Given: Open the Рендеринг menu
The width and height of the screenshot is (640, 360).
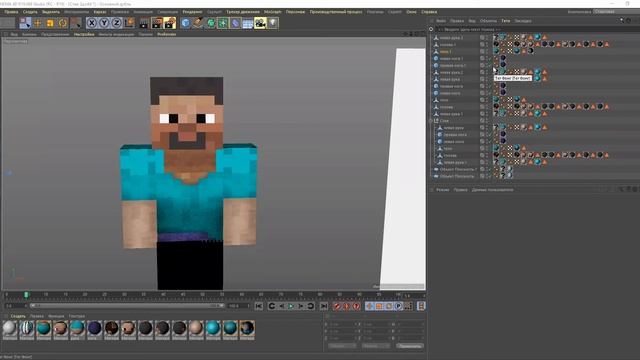Looking at the screenshot, I should coord(192,12).
